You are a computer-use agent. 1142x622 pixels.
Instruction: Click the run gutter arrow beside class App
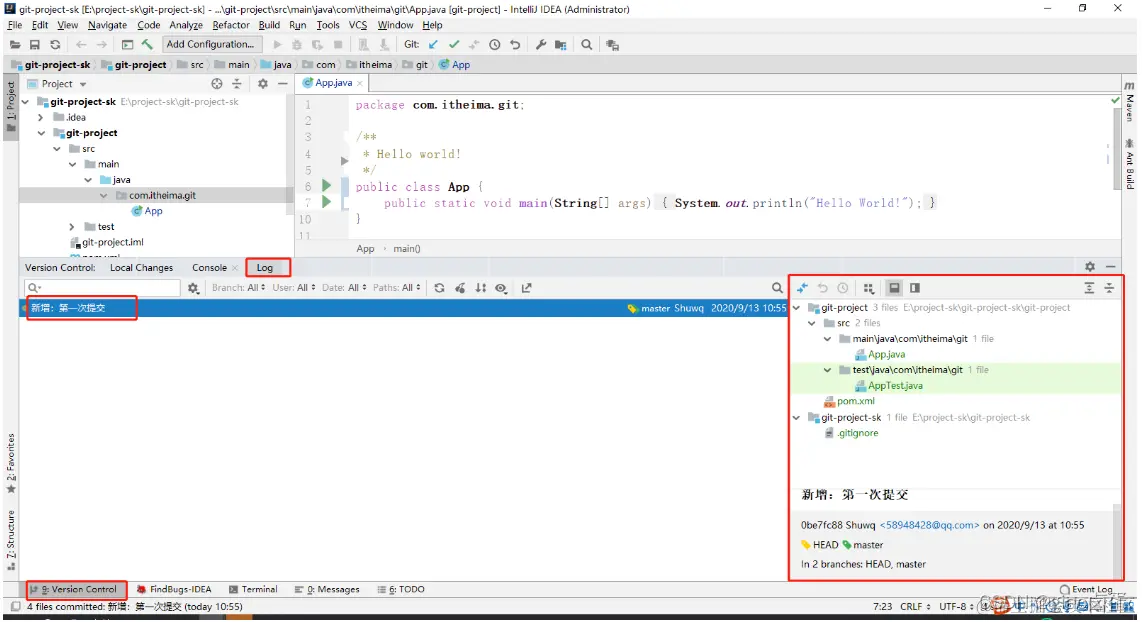click(x=326, y=186)
